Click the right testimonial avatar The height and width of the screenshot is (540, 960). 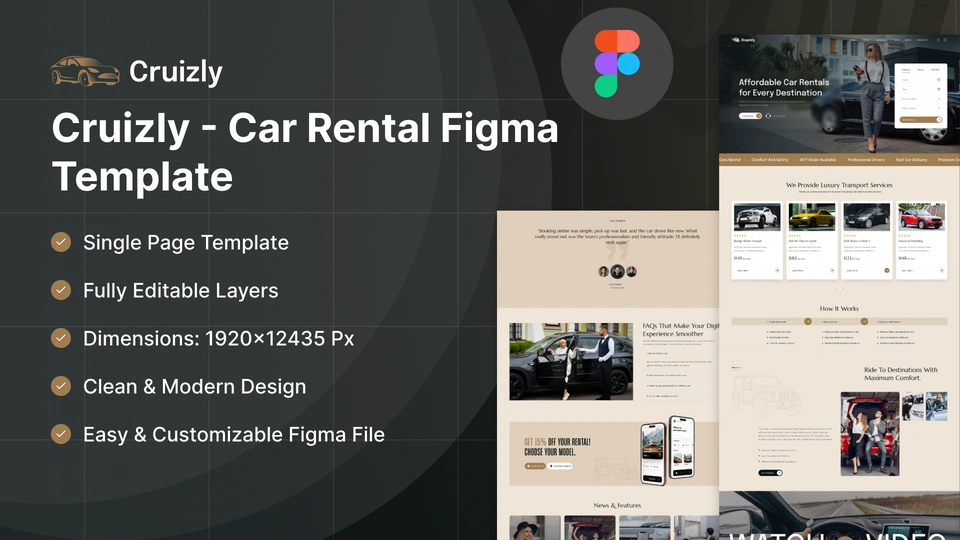tap(631, 271)
